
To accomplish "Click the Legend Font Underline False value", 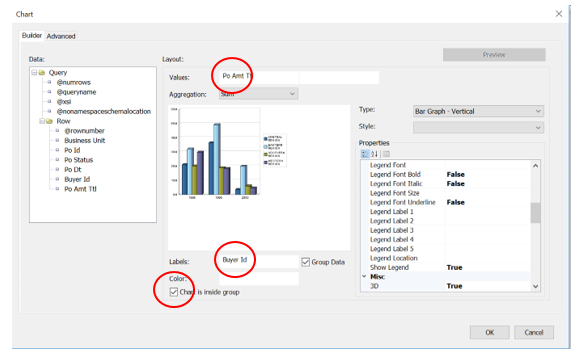I will click(x=455, y=202).
